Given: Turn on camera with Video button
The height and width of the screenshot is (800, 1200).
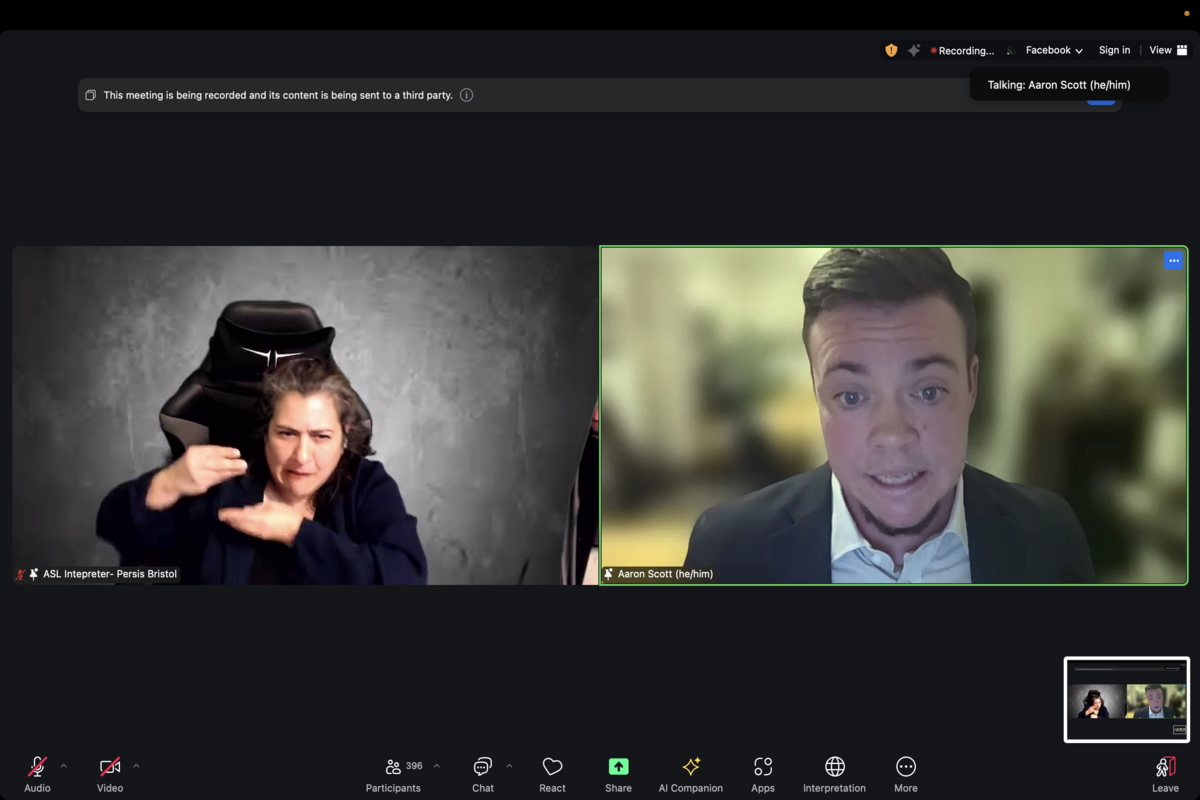Looking at the screenshot, I should coord(110,774).
